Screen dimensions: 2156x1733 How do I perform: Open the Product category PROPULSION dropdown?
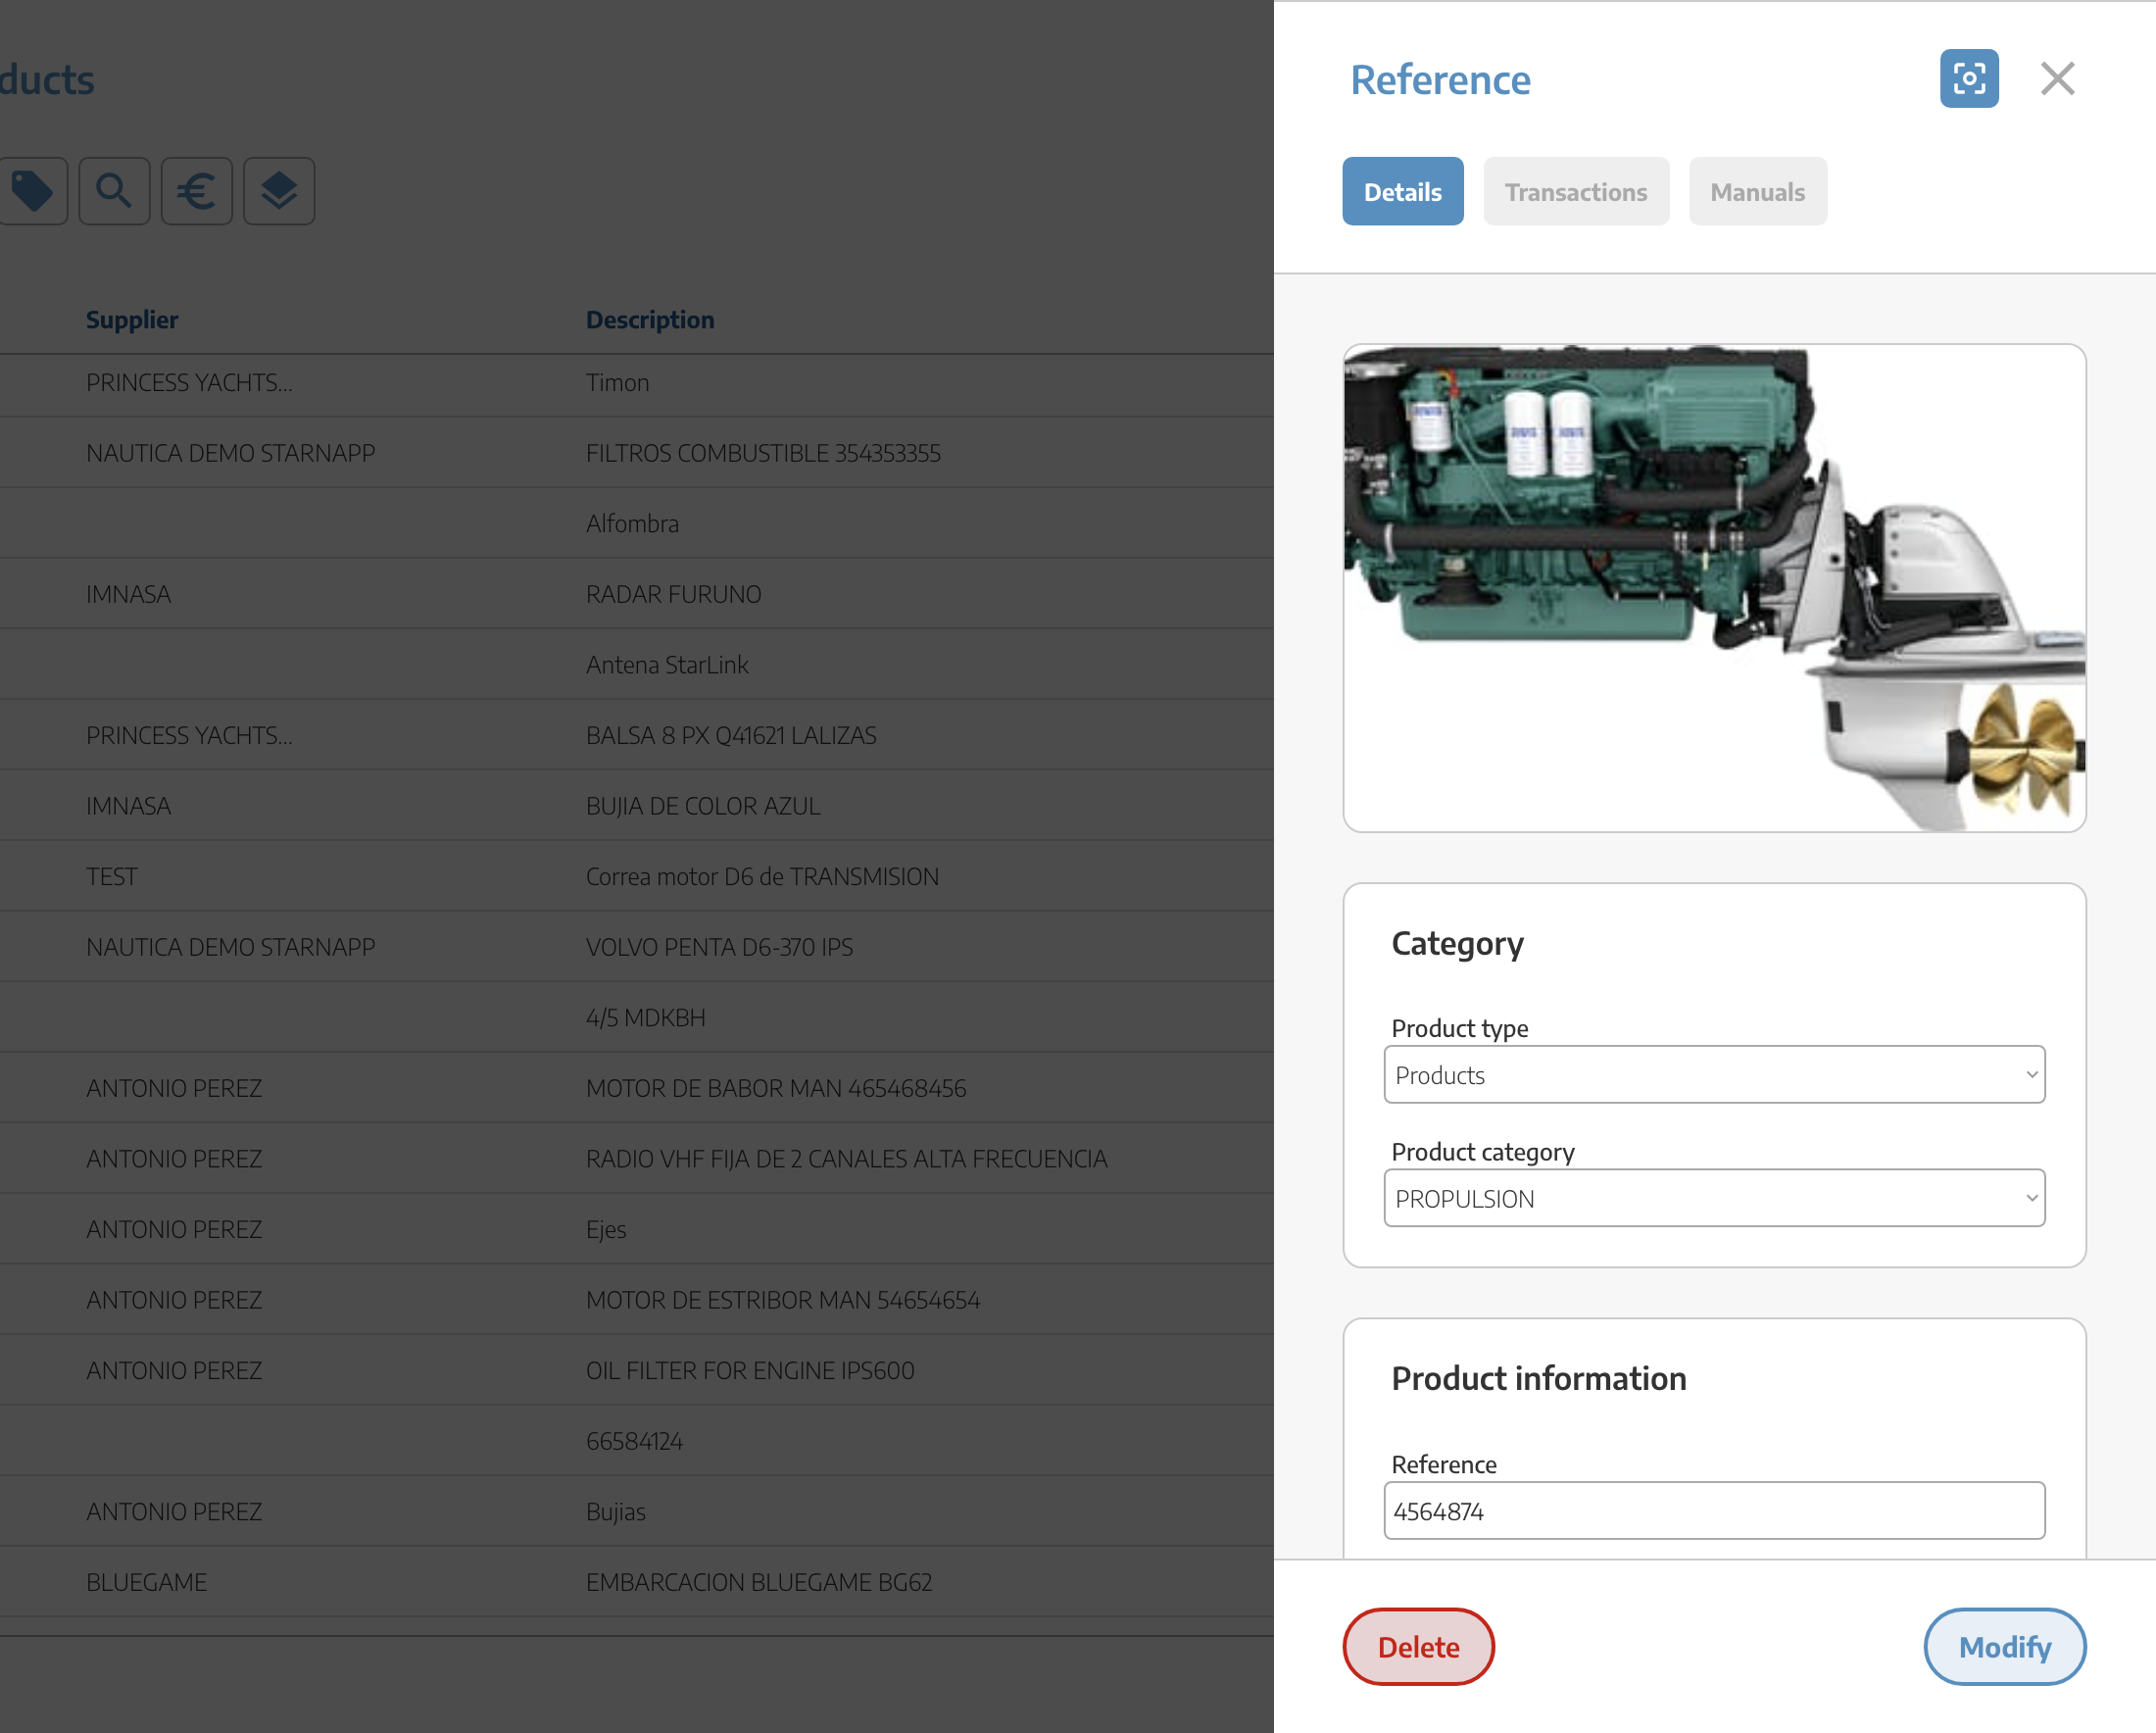1714,1198
